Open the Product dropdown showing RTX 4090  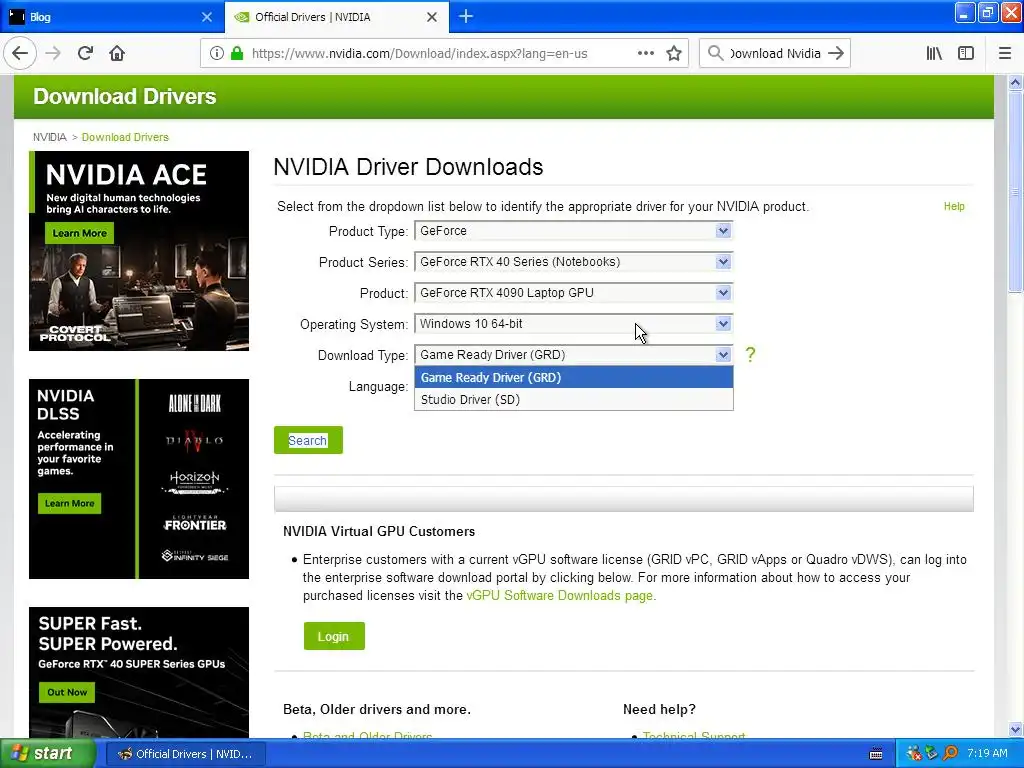573,293
